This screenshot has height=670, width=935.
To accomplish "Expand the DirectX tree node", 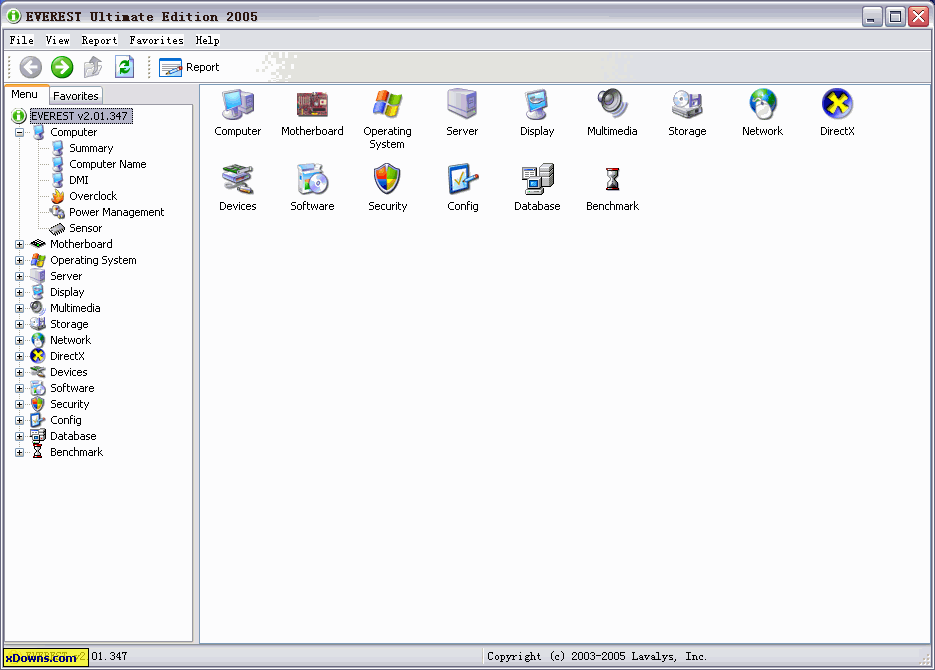I will (x=20, y=356).
